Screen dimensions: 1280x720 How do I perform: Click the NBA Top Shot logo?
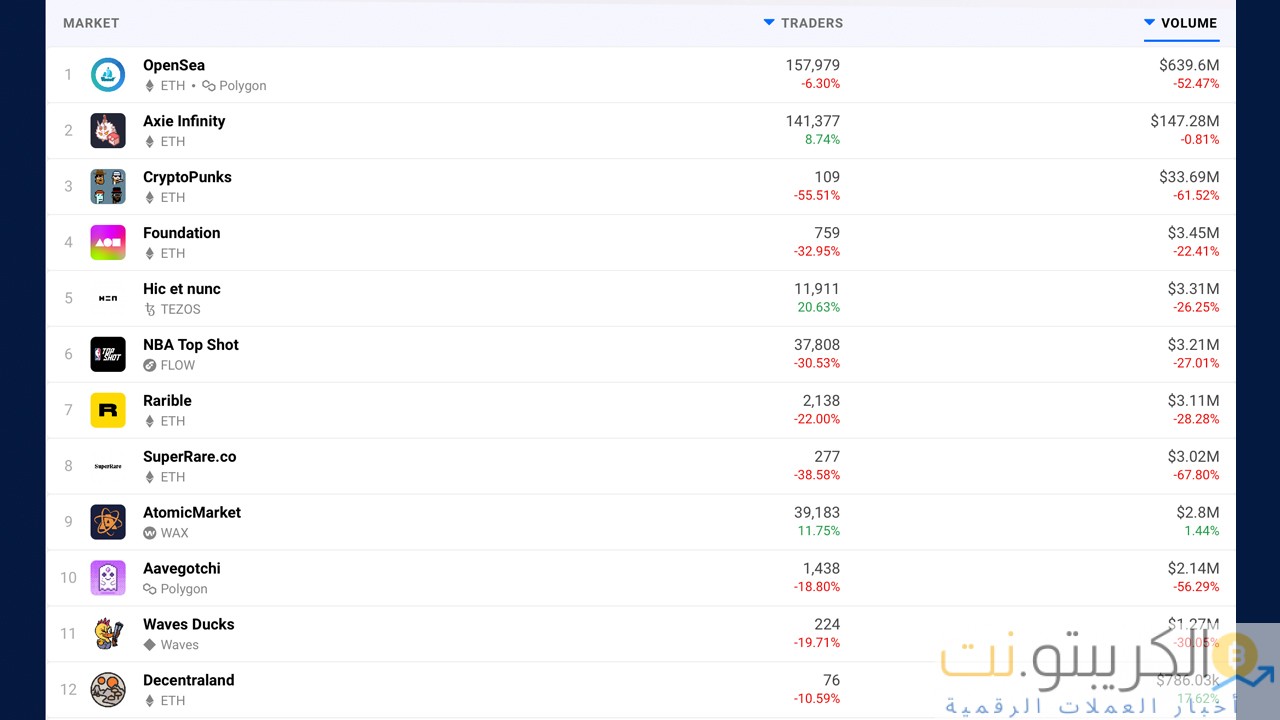pos(108,355)
